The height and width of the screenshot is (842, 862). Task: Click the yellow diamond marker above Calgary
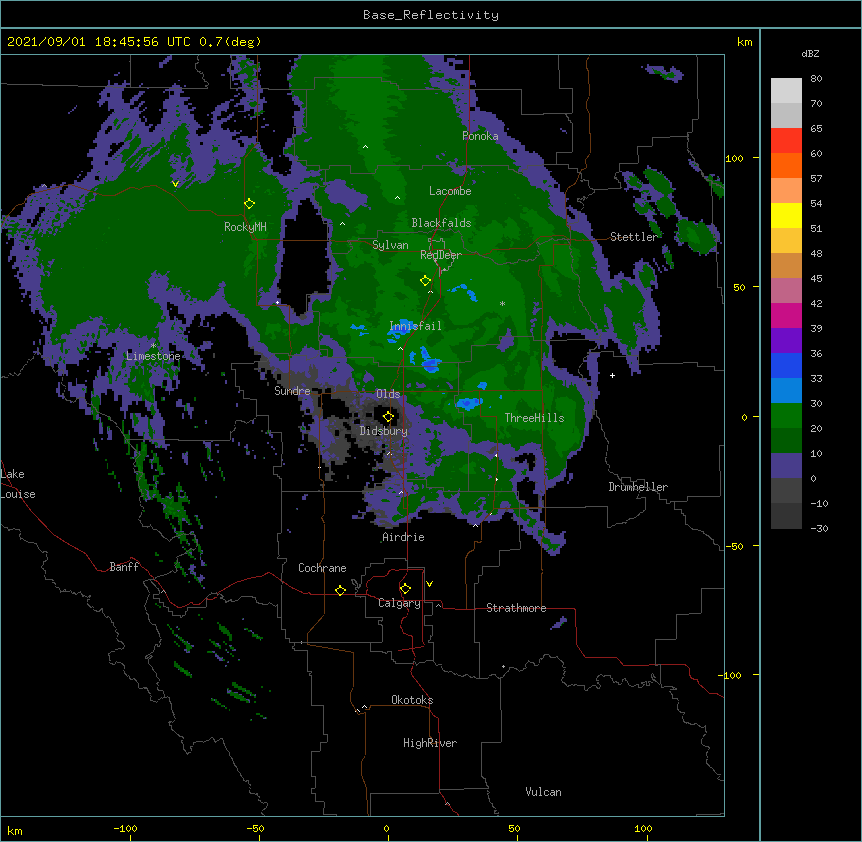(x=405, y=589)
